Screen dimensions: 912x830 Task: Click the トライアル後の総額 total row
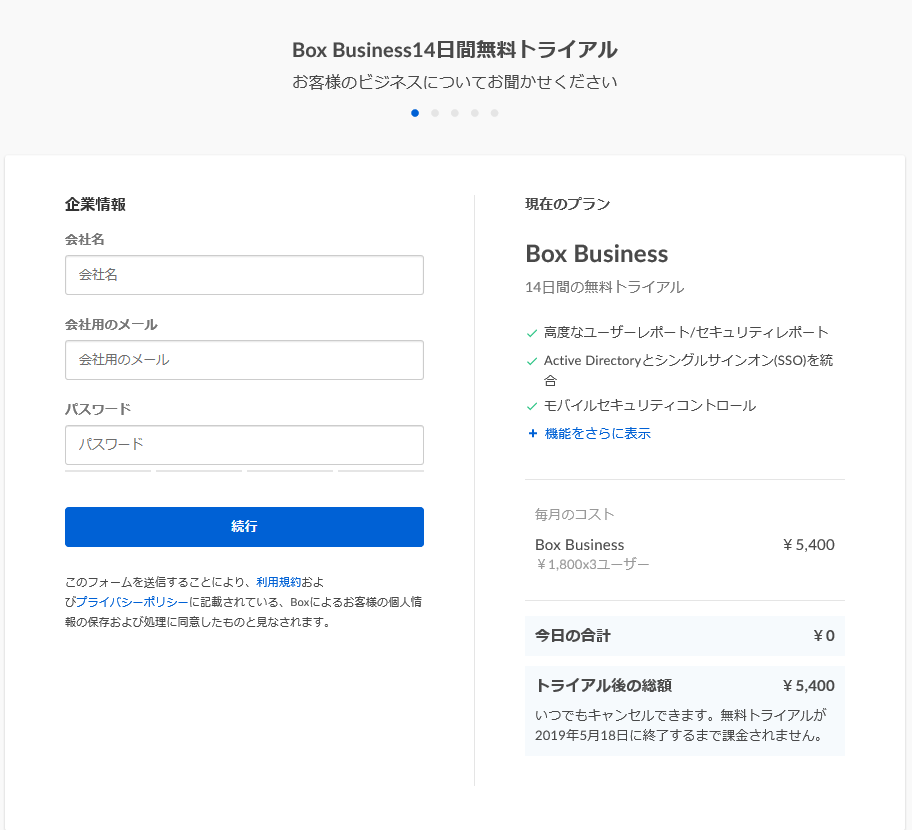684,686
